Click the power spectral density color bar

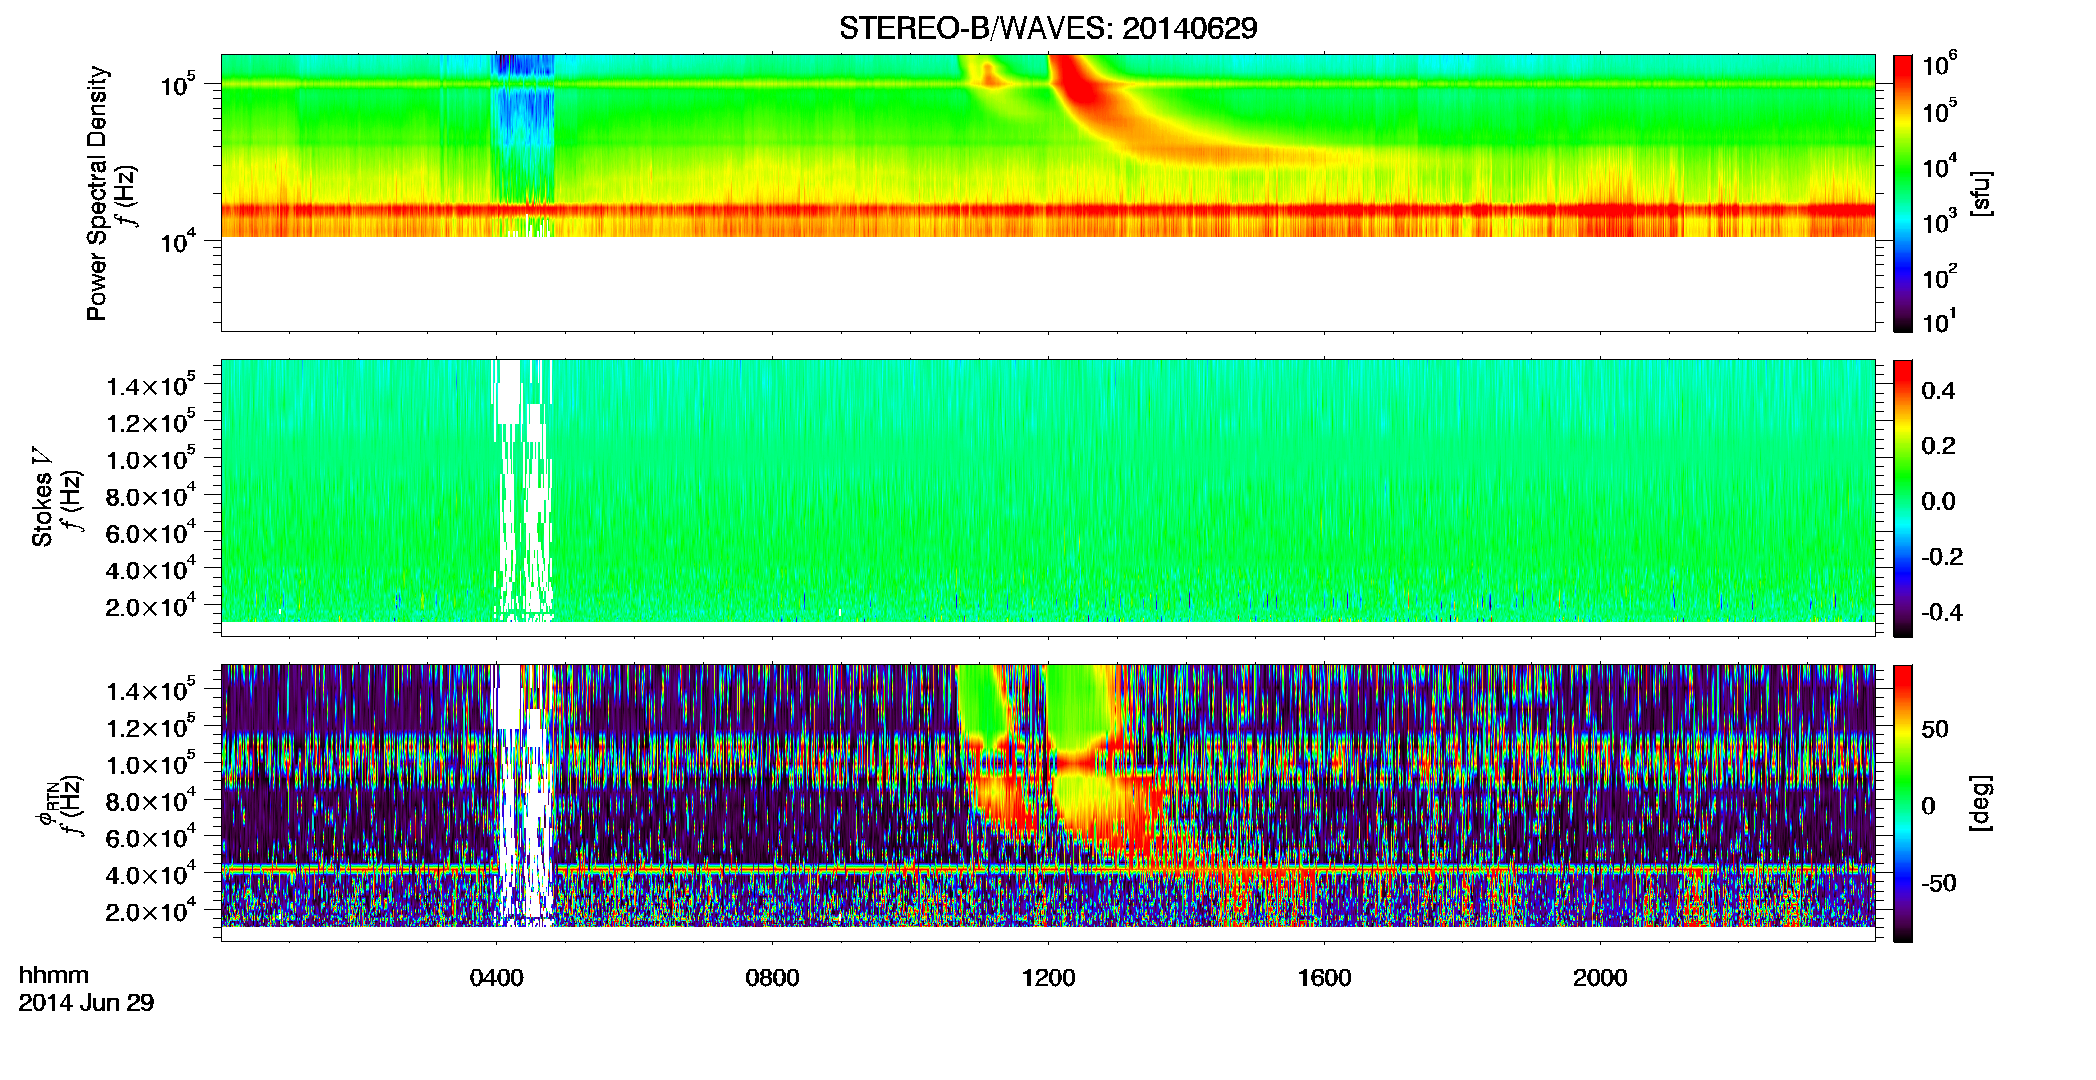pyautogui.click(x=1902, y=193)
